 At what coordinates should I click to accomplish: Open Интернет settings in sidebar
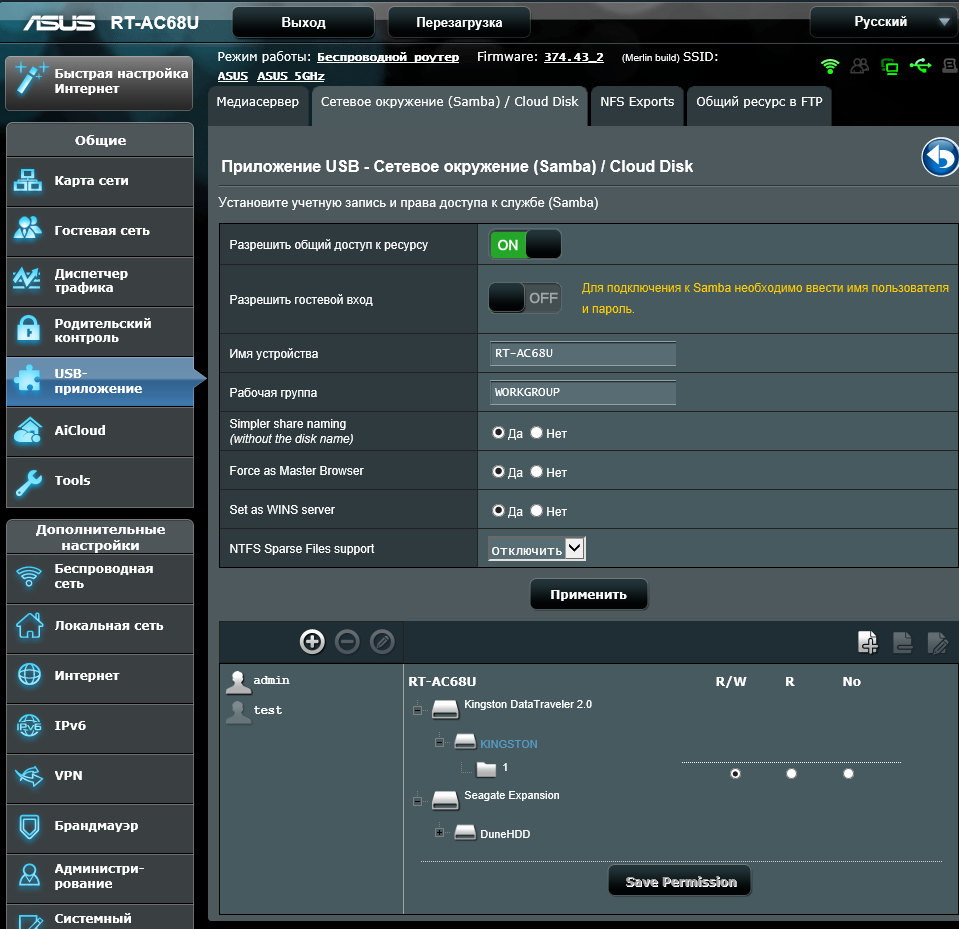click(x=100, y=676)
